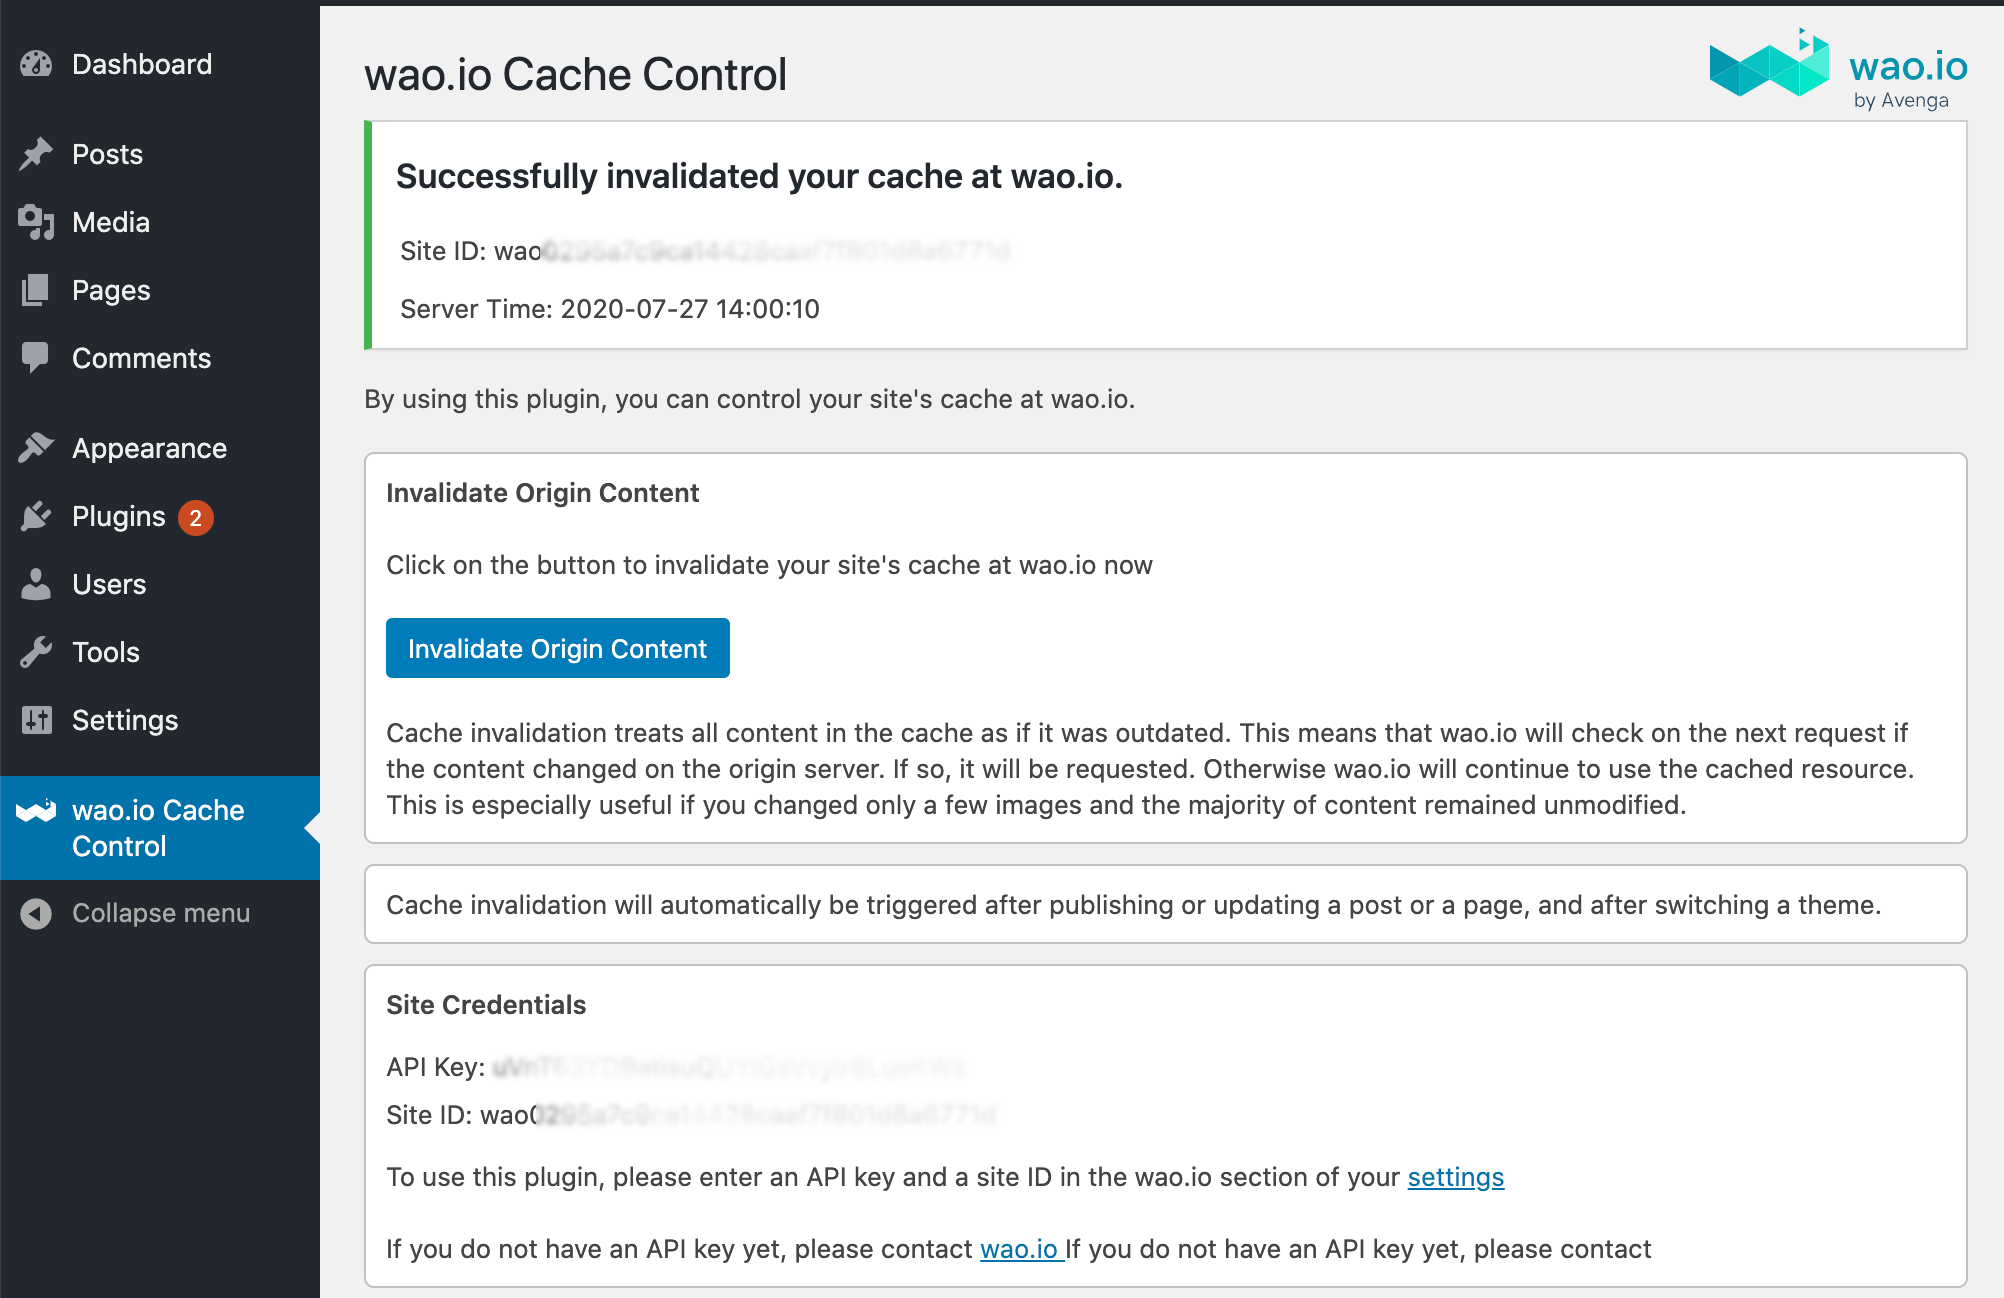Viewport: 2004px width, 1298px height.
Task: Click the Tools wrench icon
Action: [36, 652]
